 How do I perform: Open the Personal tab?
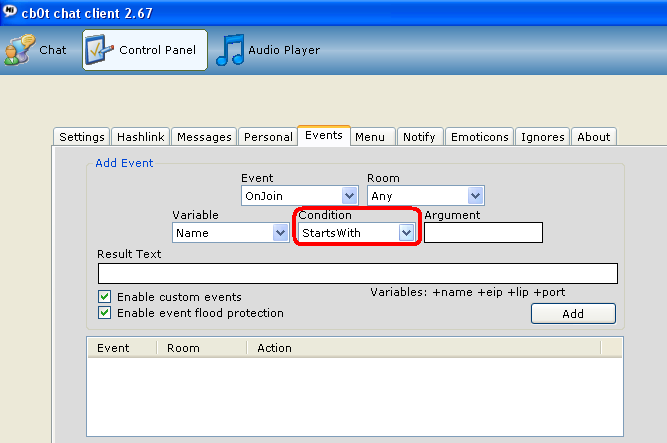[268, 137]
